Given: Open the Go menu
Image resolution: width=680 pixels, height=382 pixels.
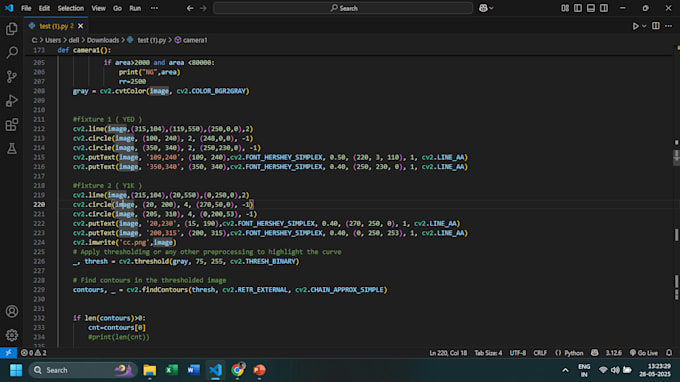Looking at the screenshot, I should 117,8.
